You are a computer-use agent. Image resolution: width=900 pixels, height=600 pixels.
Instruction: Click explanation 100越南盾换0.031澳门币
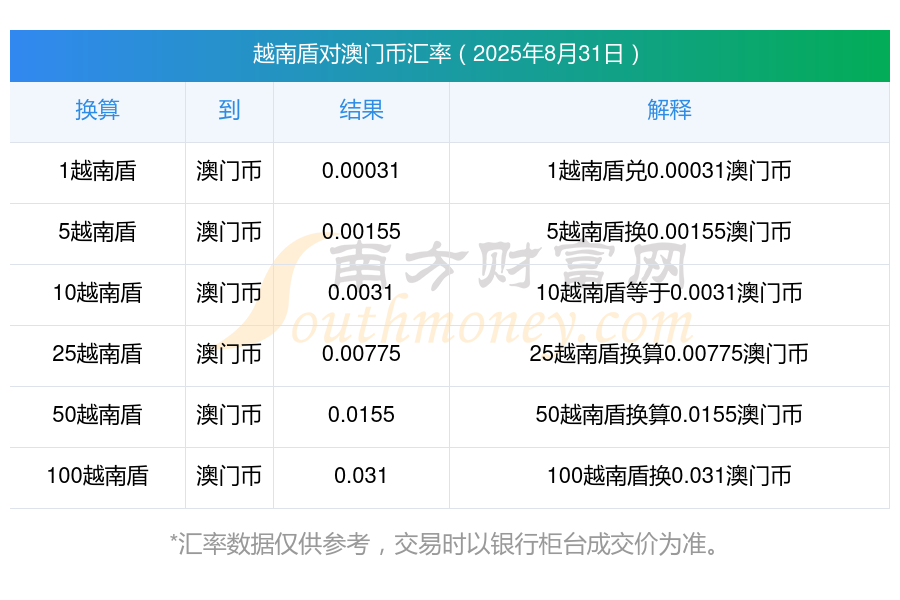click(669, 476)
